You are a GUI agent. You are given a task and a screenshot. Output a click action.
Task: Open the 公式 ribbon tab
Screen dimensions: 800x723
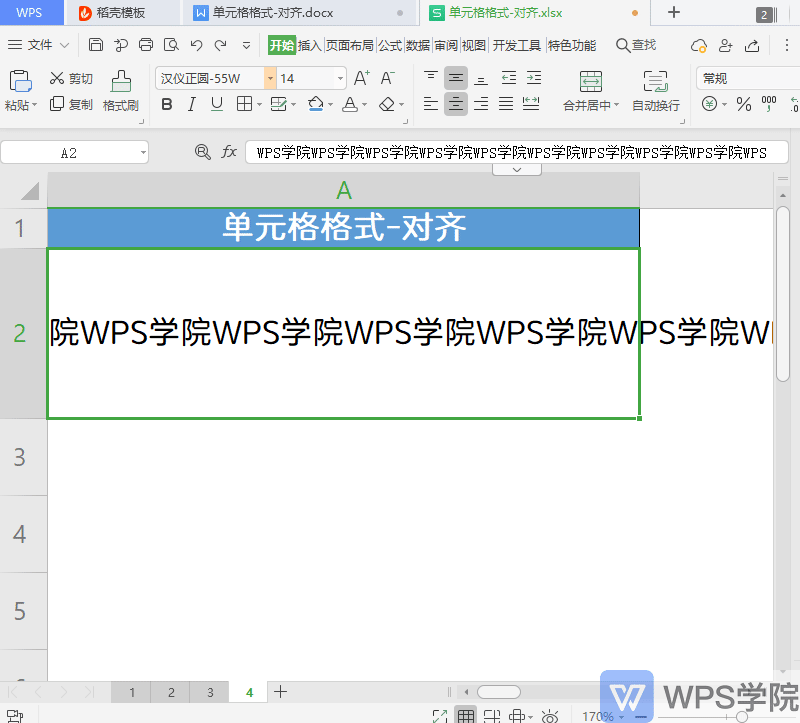pos(390,45)
